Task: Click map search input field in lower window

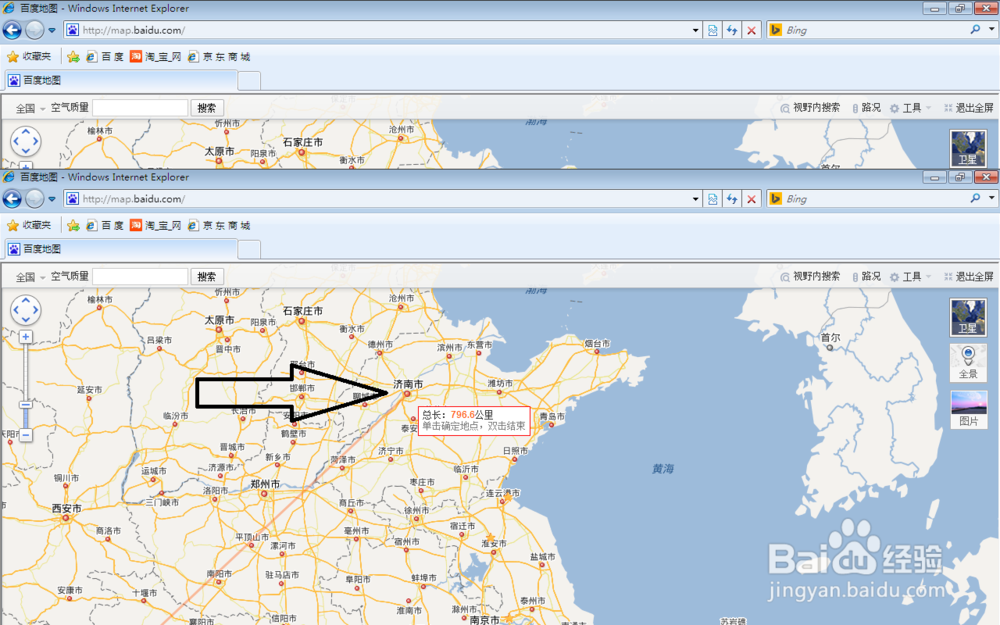Action: pos(140,276)
